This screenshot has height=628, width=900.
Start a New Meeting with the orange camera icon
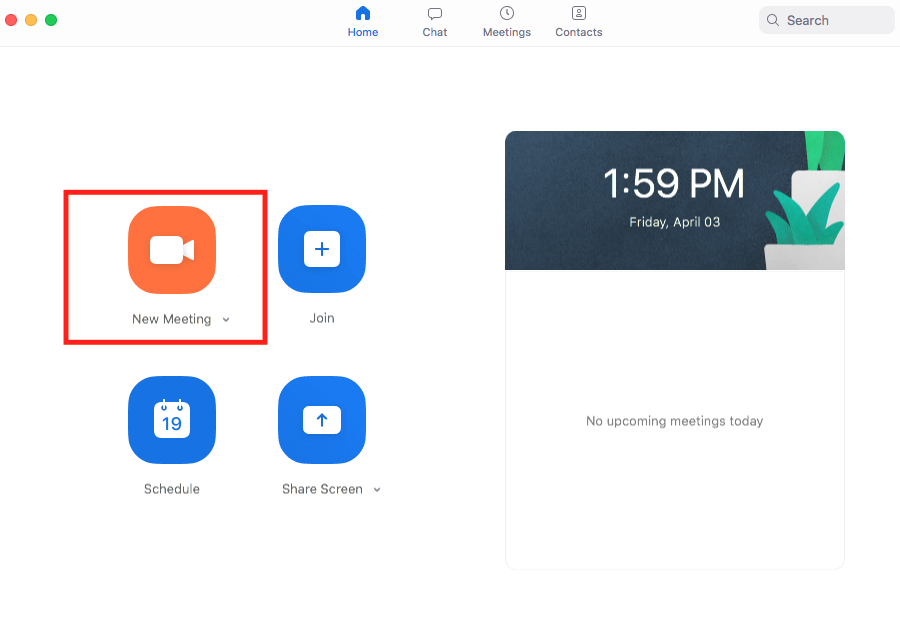click(171, 249)
